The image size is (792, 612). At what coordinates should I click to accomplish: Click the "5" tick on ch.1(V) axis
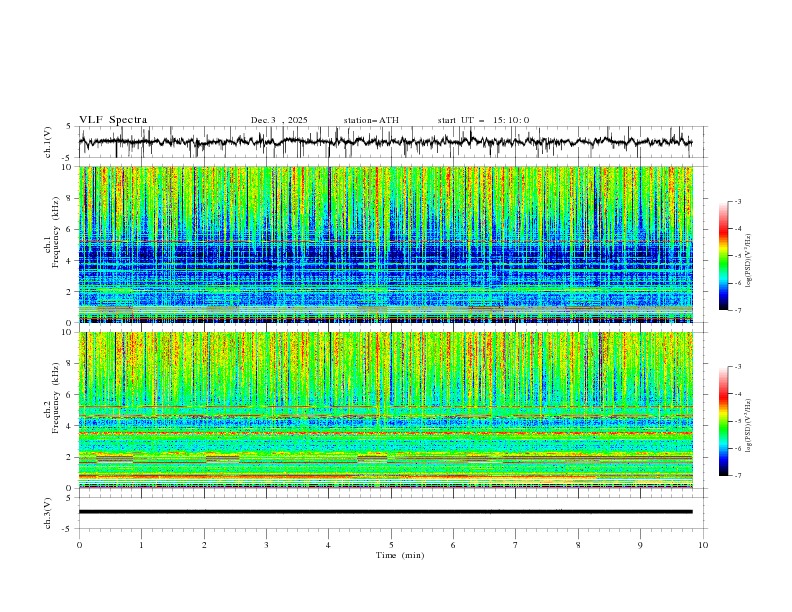69,126
